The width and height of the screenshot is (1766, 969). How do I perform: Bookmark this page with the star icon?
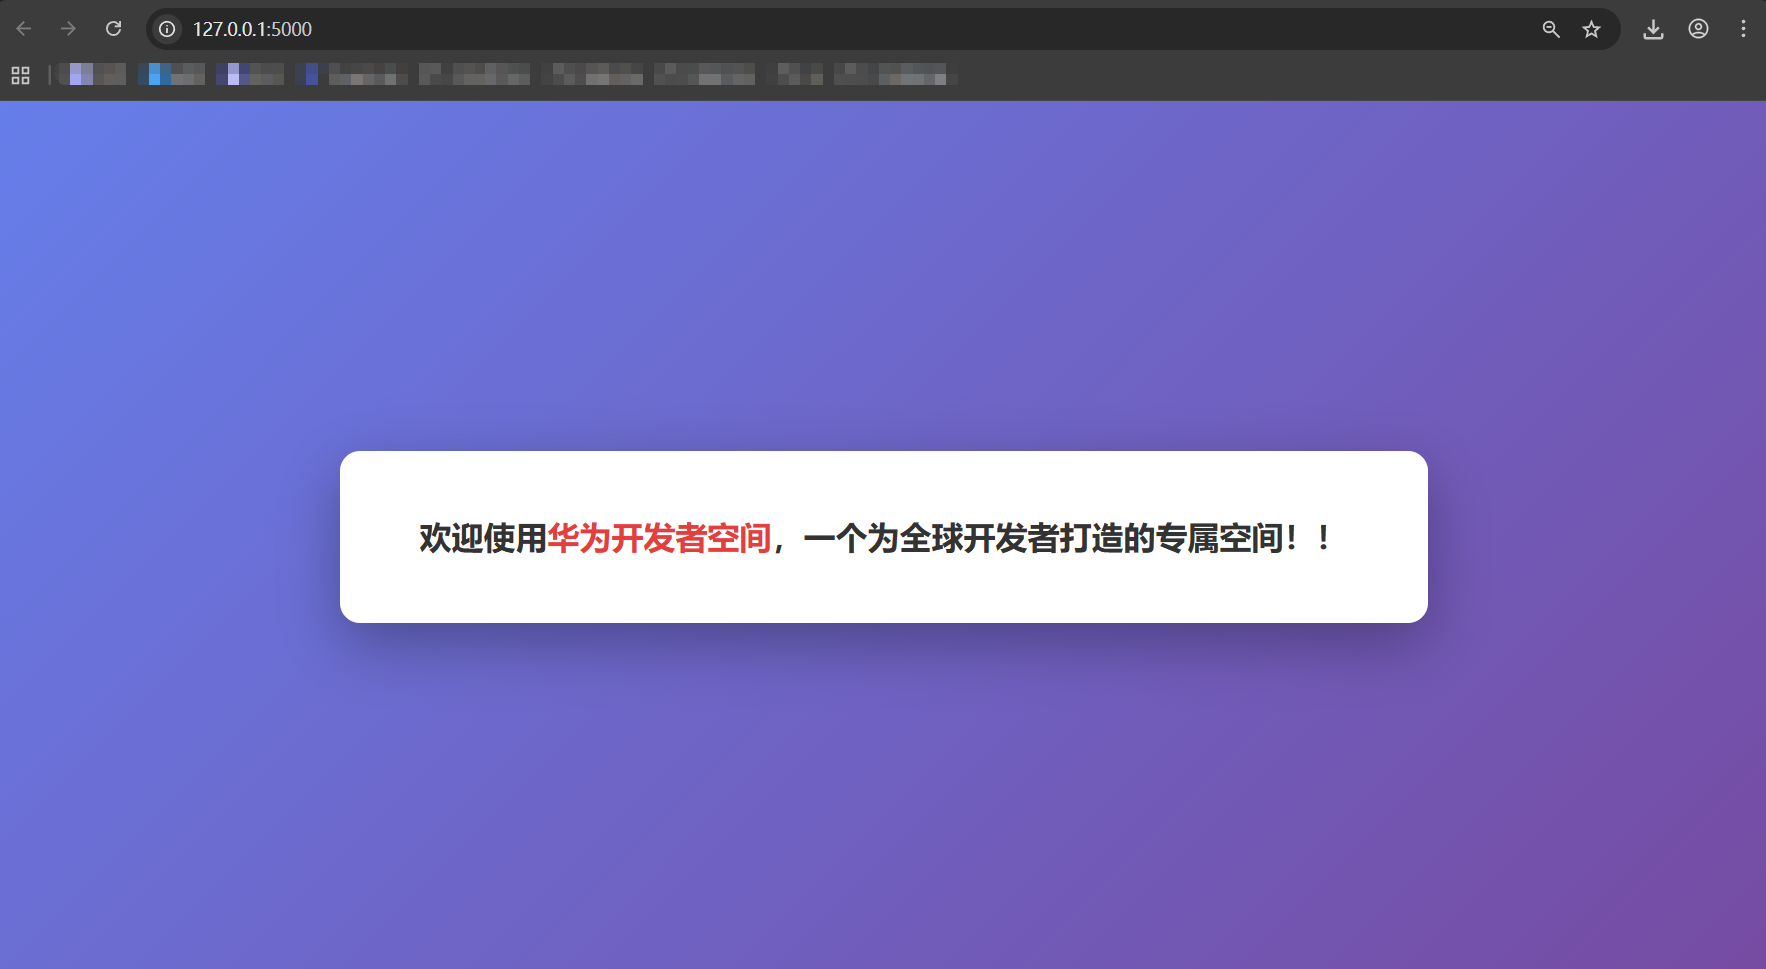point(1592,29)
